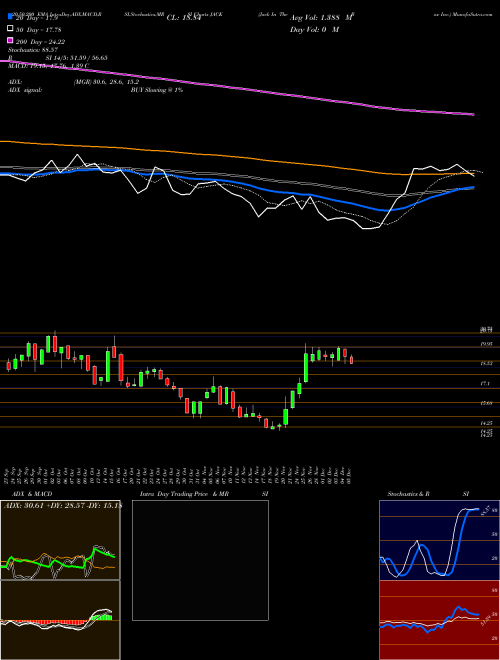Click the white 50 Day legend swatch
This screenshot has width=500, height=660.
(x=10, y=29)
